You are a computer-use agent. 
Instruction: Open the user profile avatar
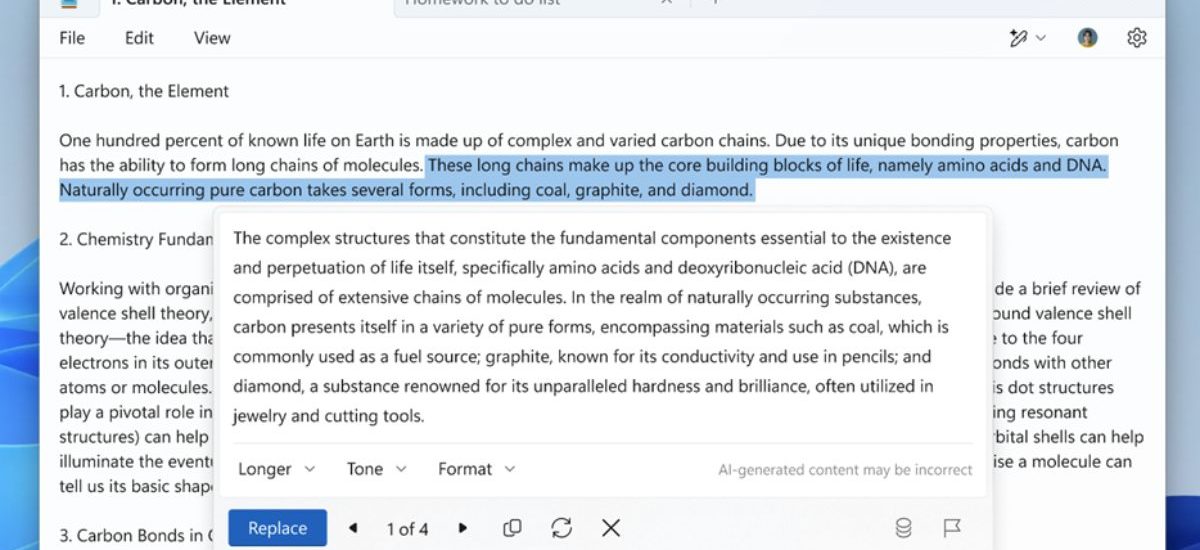pyautogui.click(x=1087, y=38)
